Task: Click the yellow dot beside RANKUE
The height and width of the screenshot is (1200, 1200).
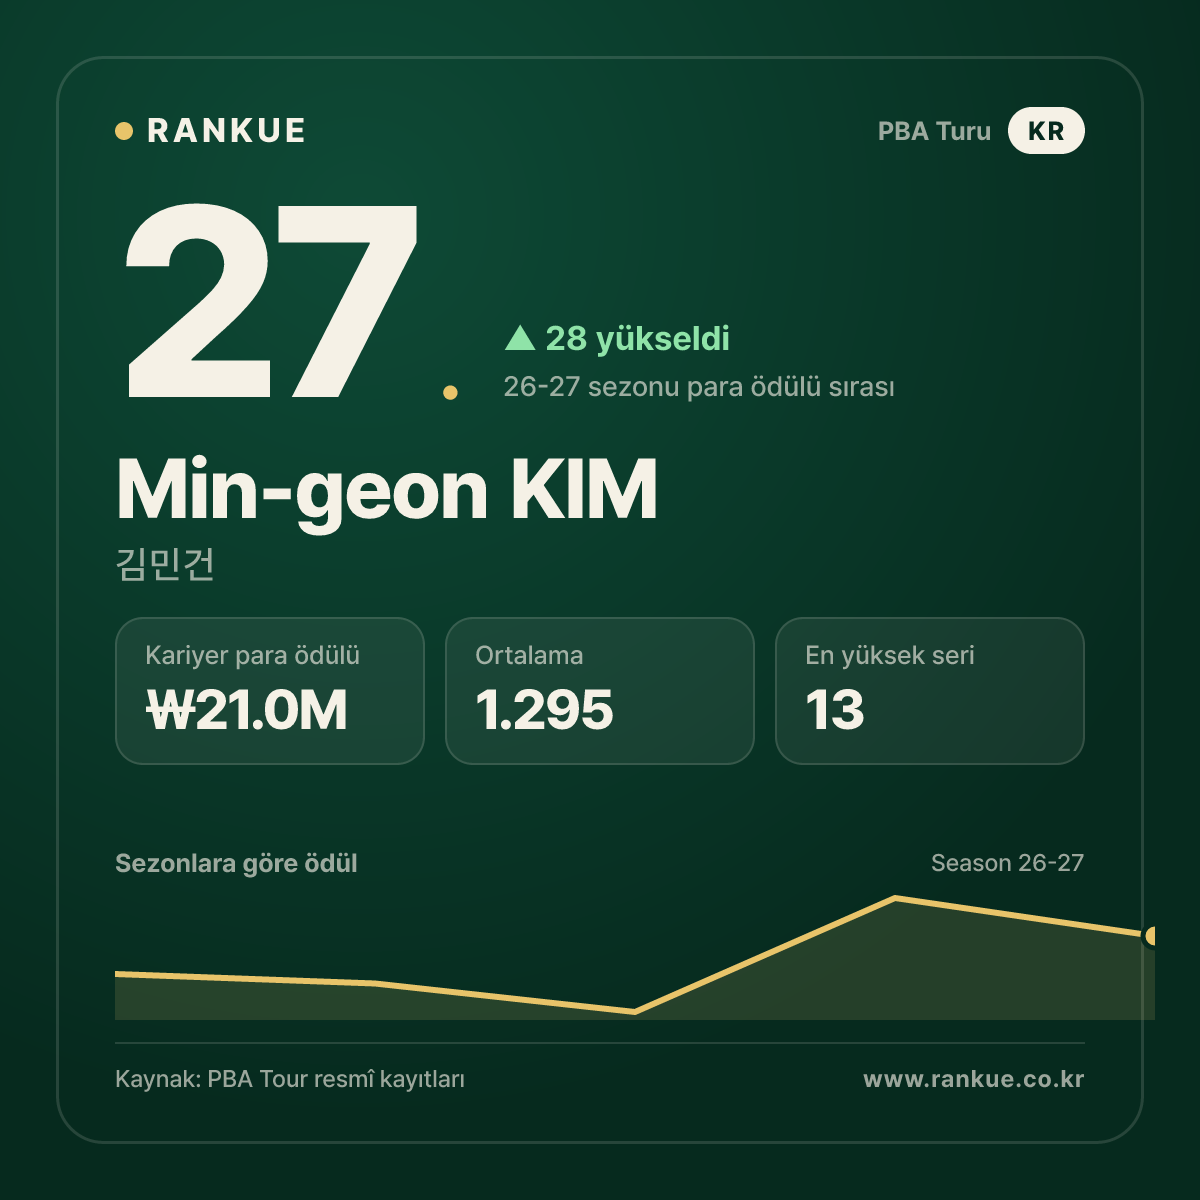Action: [124, 131]
